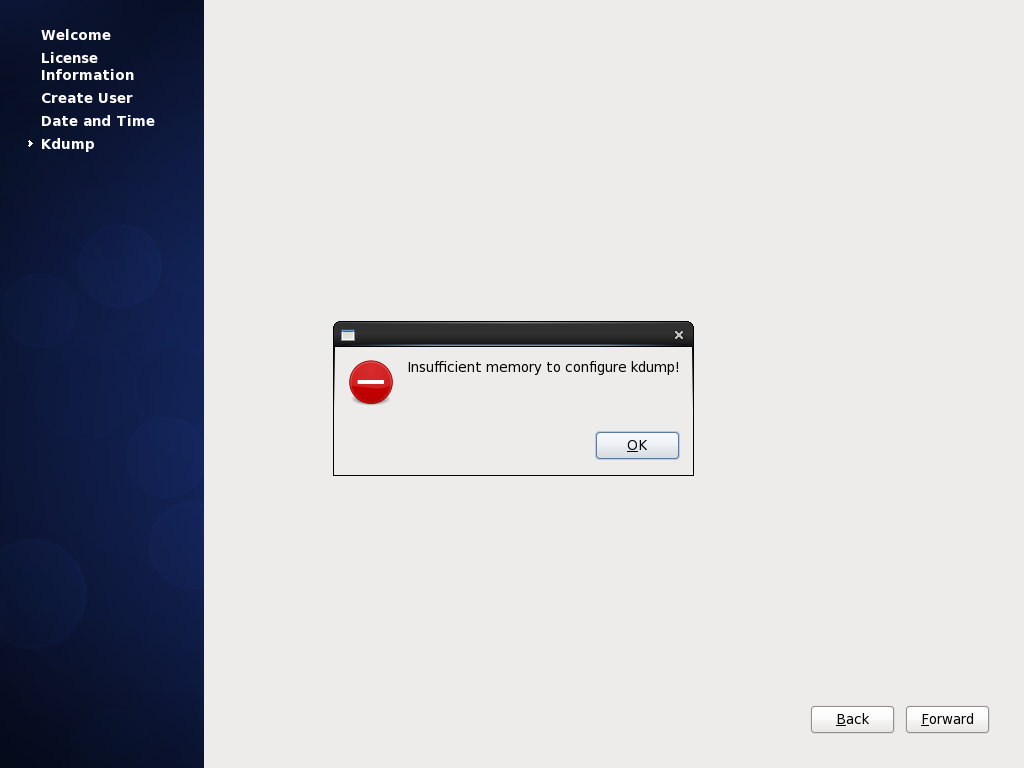The height and width of the screenshot is (768, 1024).
Task: Click the Forward button's underlined F
Action: click(x=927, y=719)
